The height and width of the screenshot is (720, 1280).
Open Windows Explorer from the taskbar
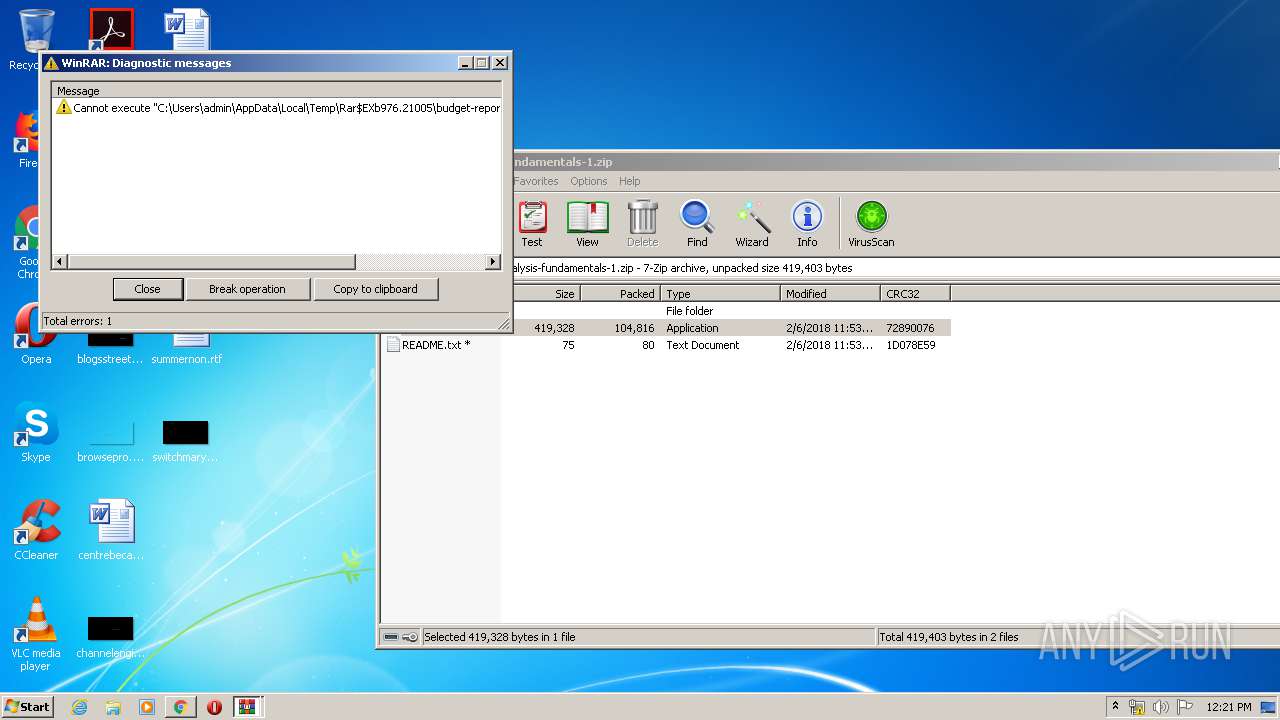click(113, 707)
